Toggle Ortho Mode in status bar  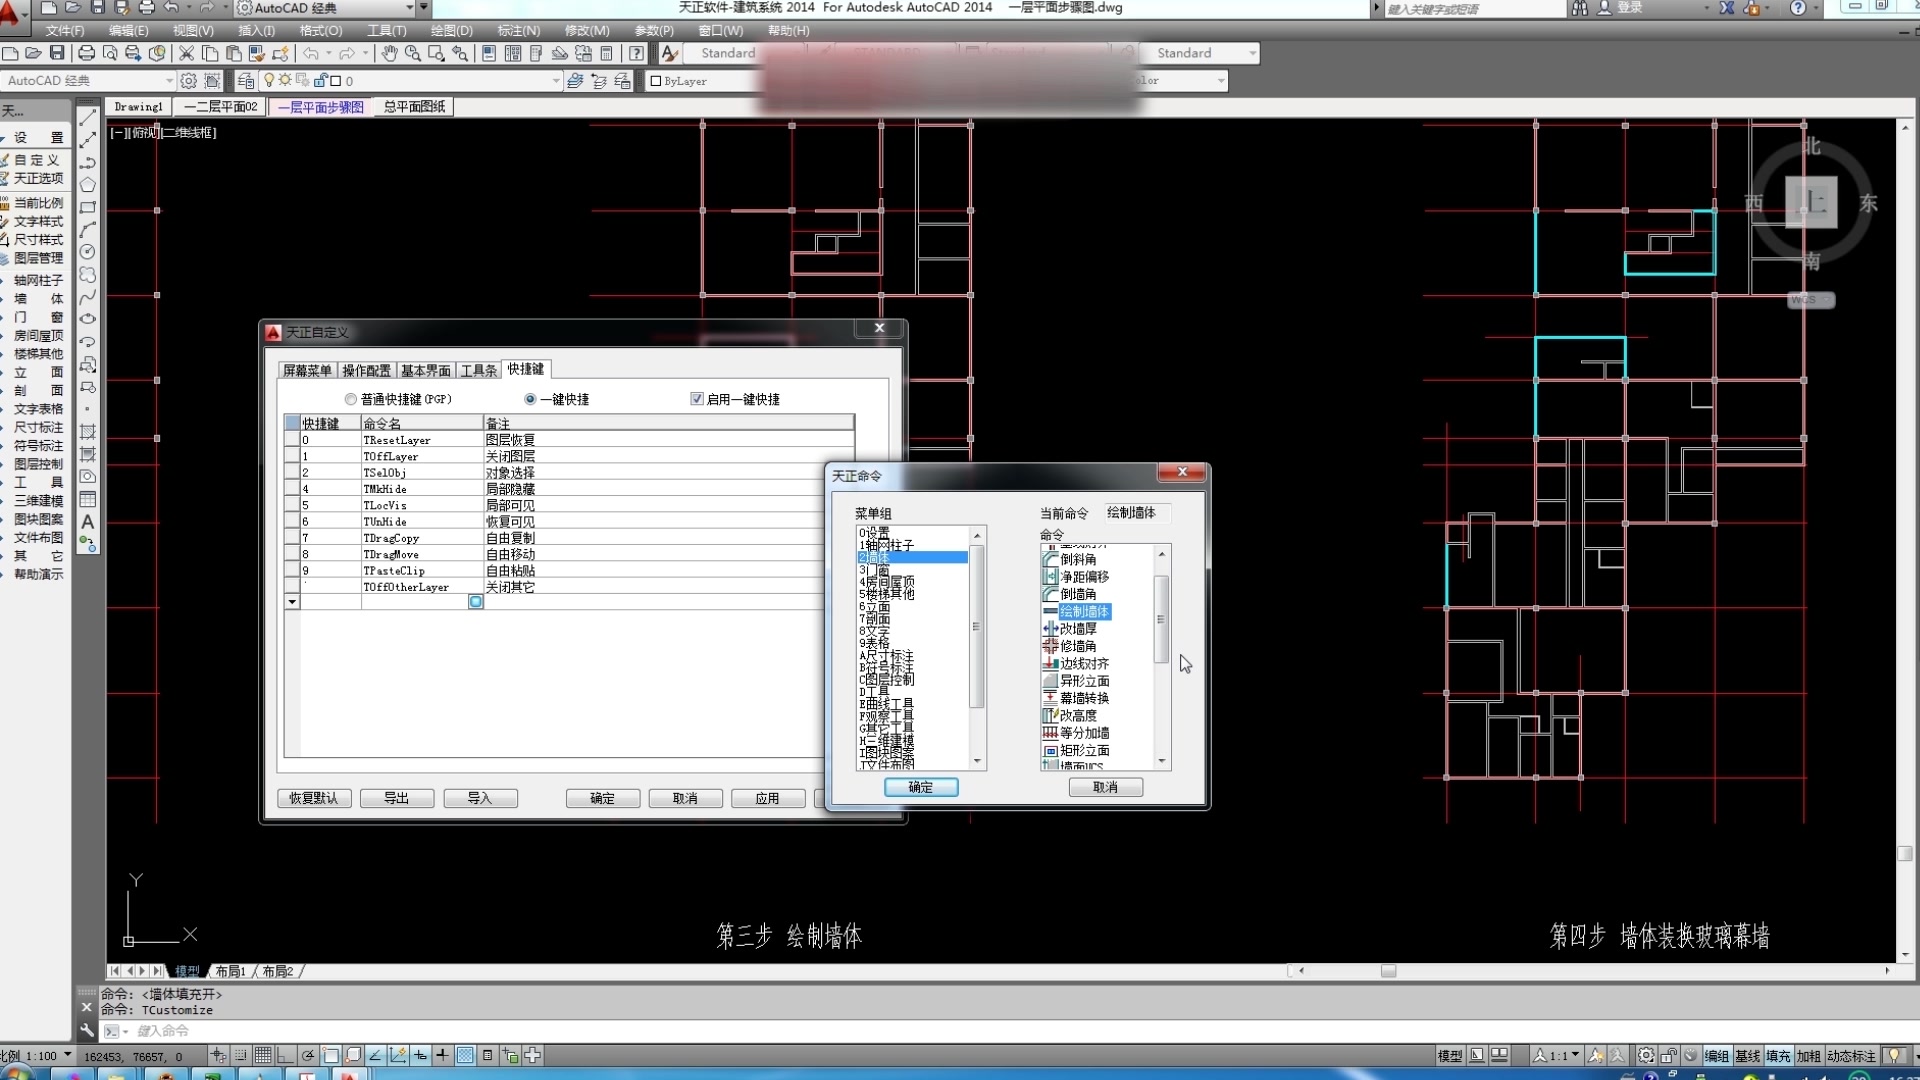pos(285,1055)
